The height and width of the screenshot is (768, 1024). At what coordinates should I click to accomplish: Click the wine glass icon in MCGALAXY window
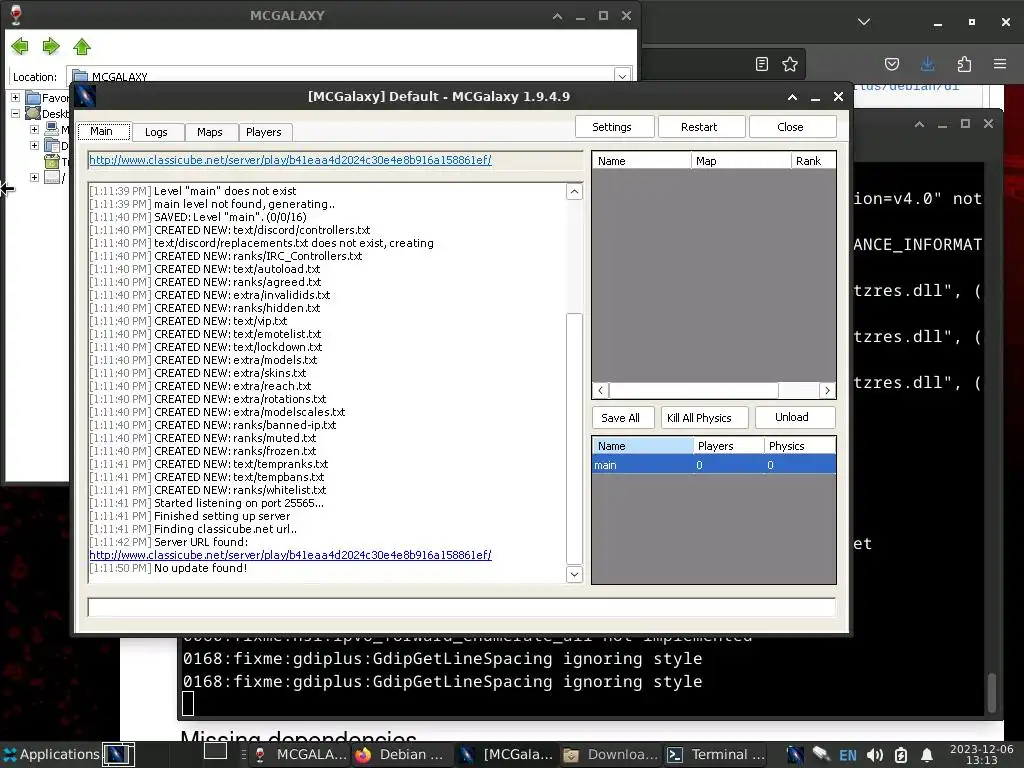pos(16,14)
